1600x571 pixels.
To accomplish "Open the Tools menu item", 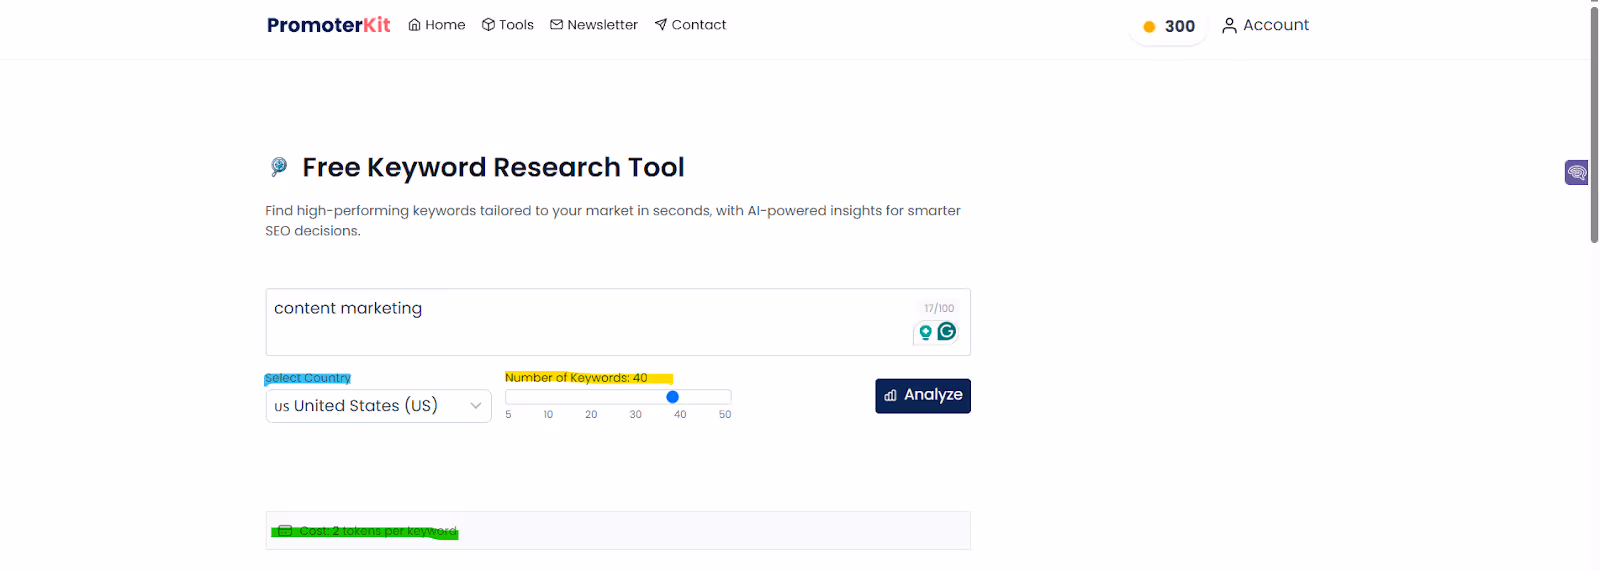I will click(508, 25).
